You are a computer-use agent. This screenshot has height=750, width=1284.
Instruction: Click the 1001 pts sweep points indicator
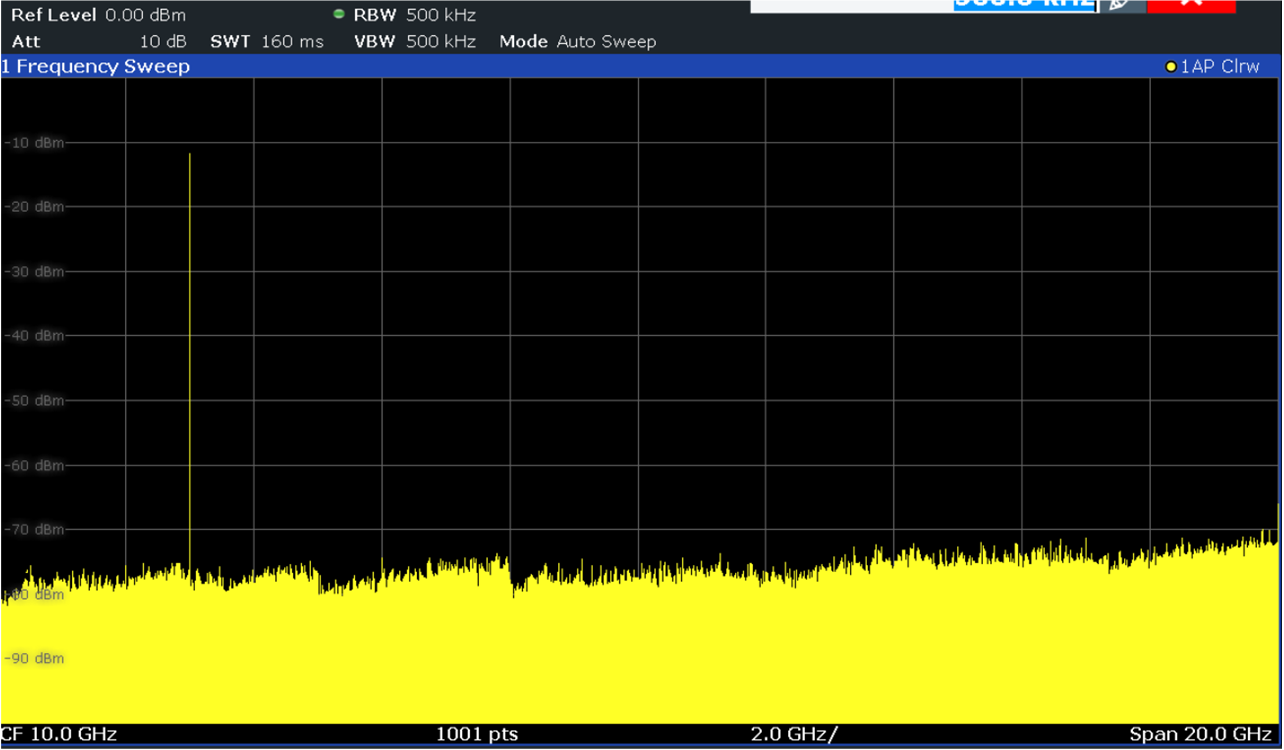(478, 733)
